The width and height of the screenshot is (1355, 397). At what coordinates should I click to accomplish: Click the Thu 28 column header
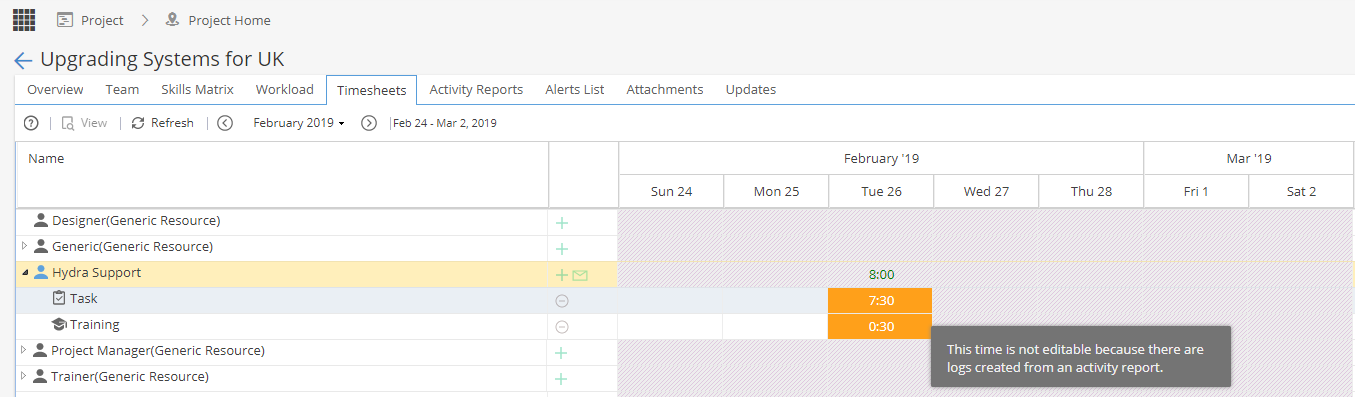pyautogui.click(x=1091, y=191)
